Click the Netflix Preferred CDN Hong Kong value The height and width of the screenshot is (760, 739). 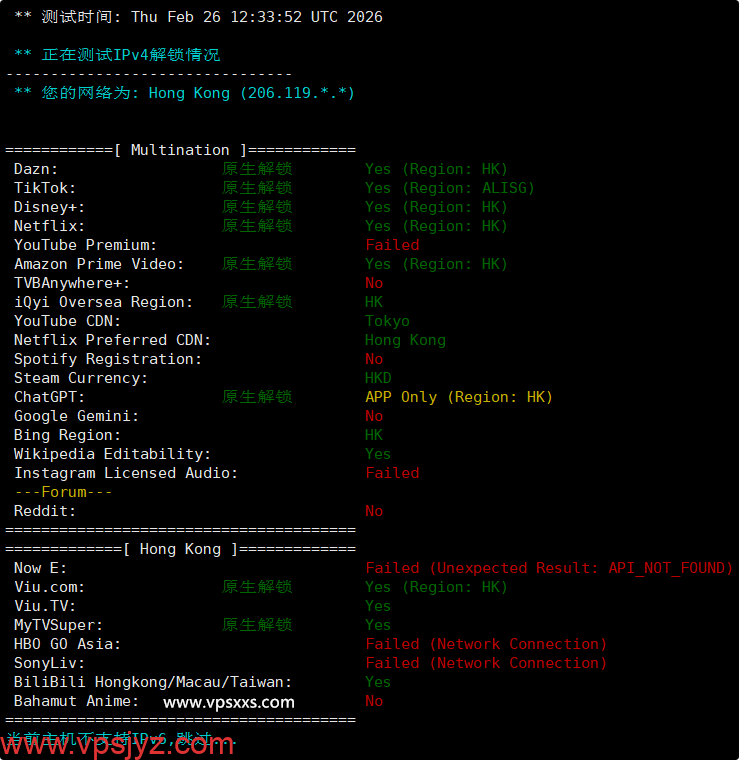click(405, 340)
